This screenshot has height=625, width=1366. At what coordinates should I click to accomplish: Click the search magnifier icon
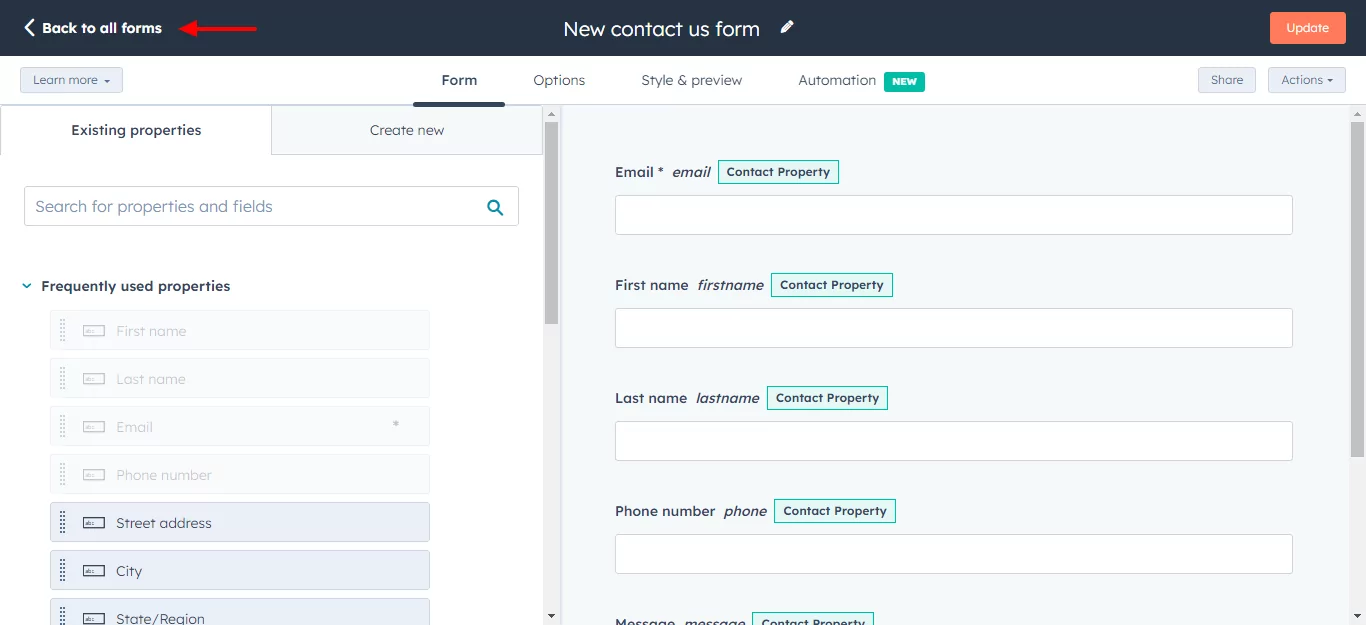[495, 207]
